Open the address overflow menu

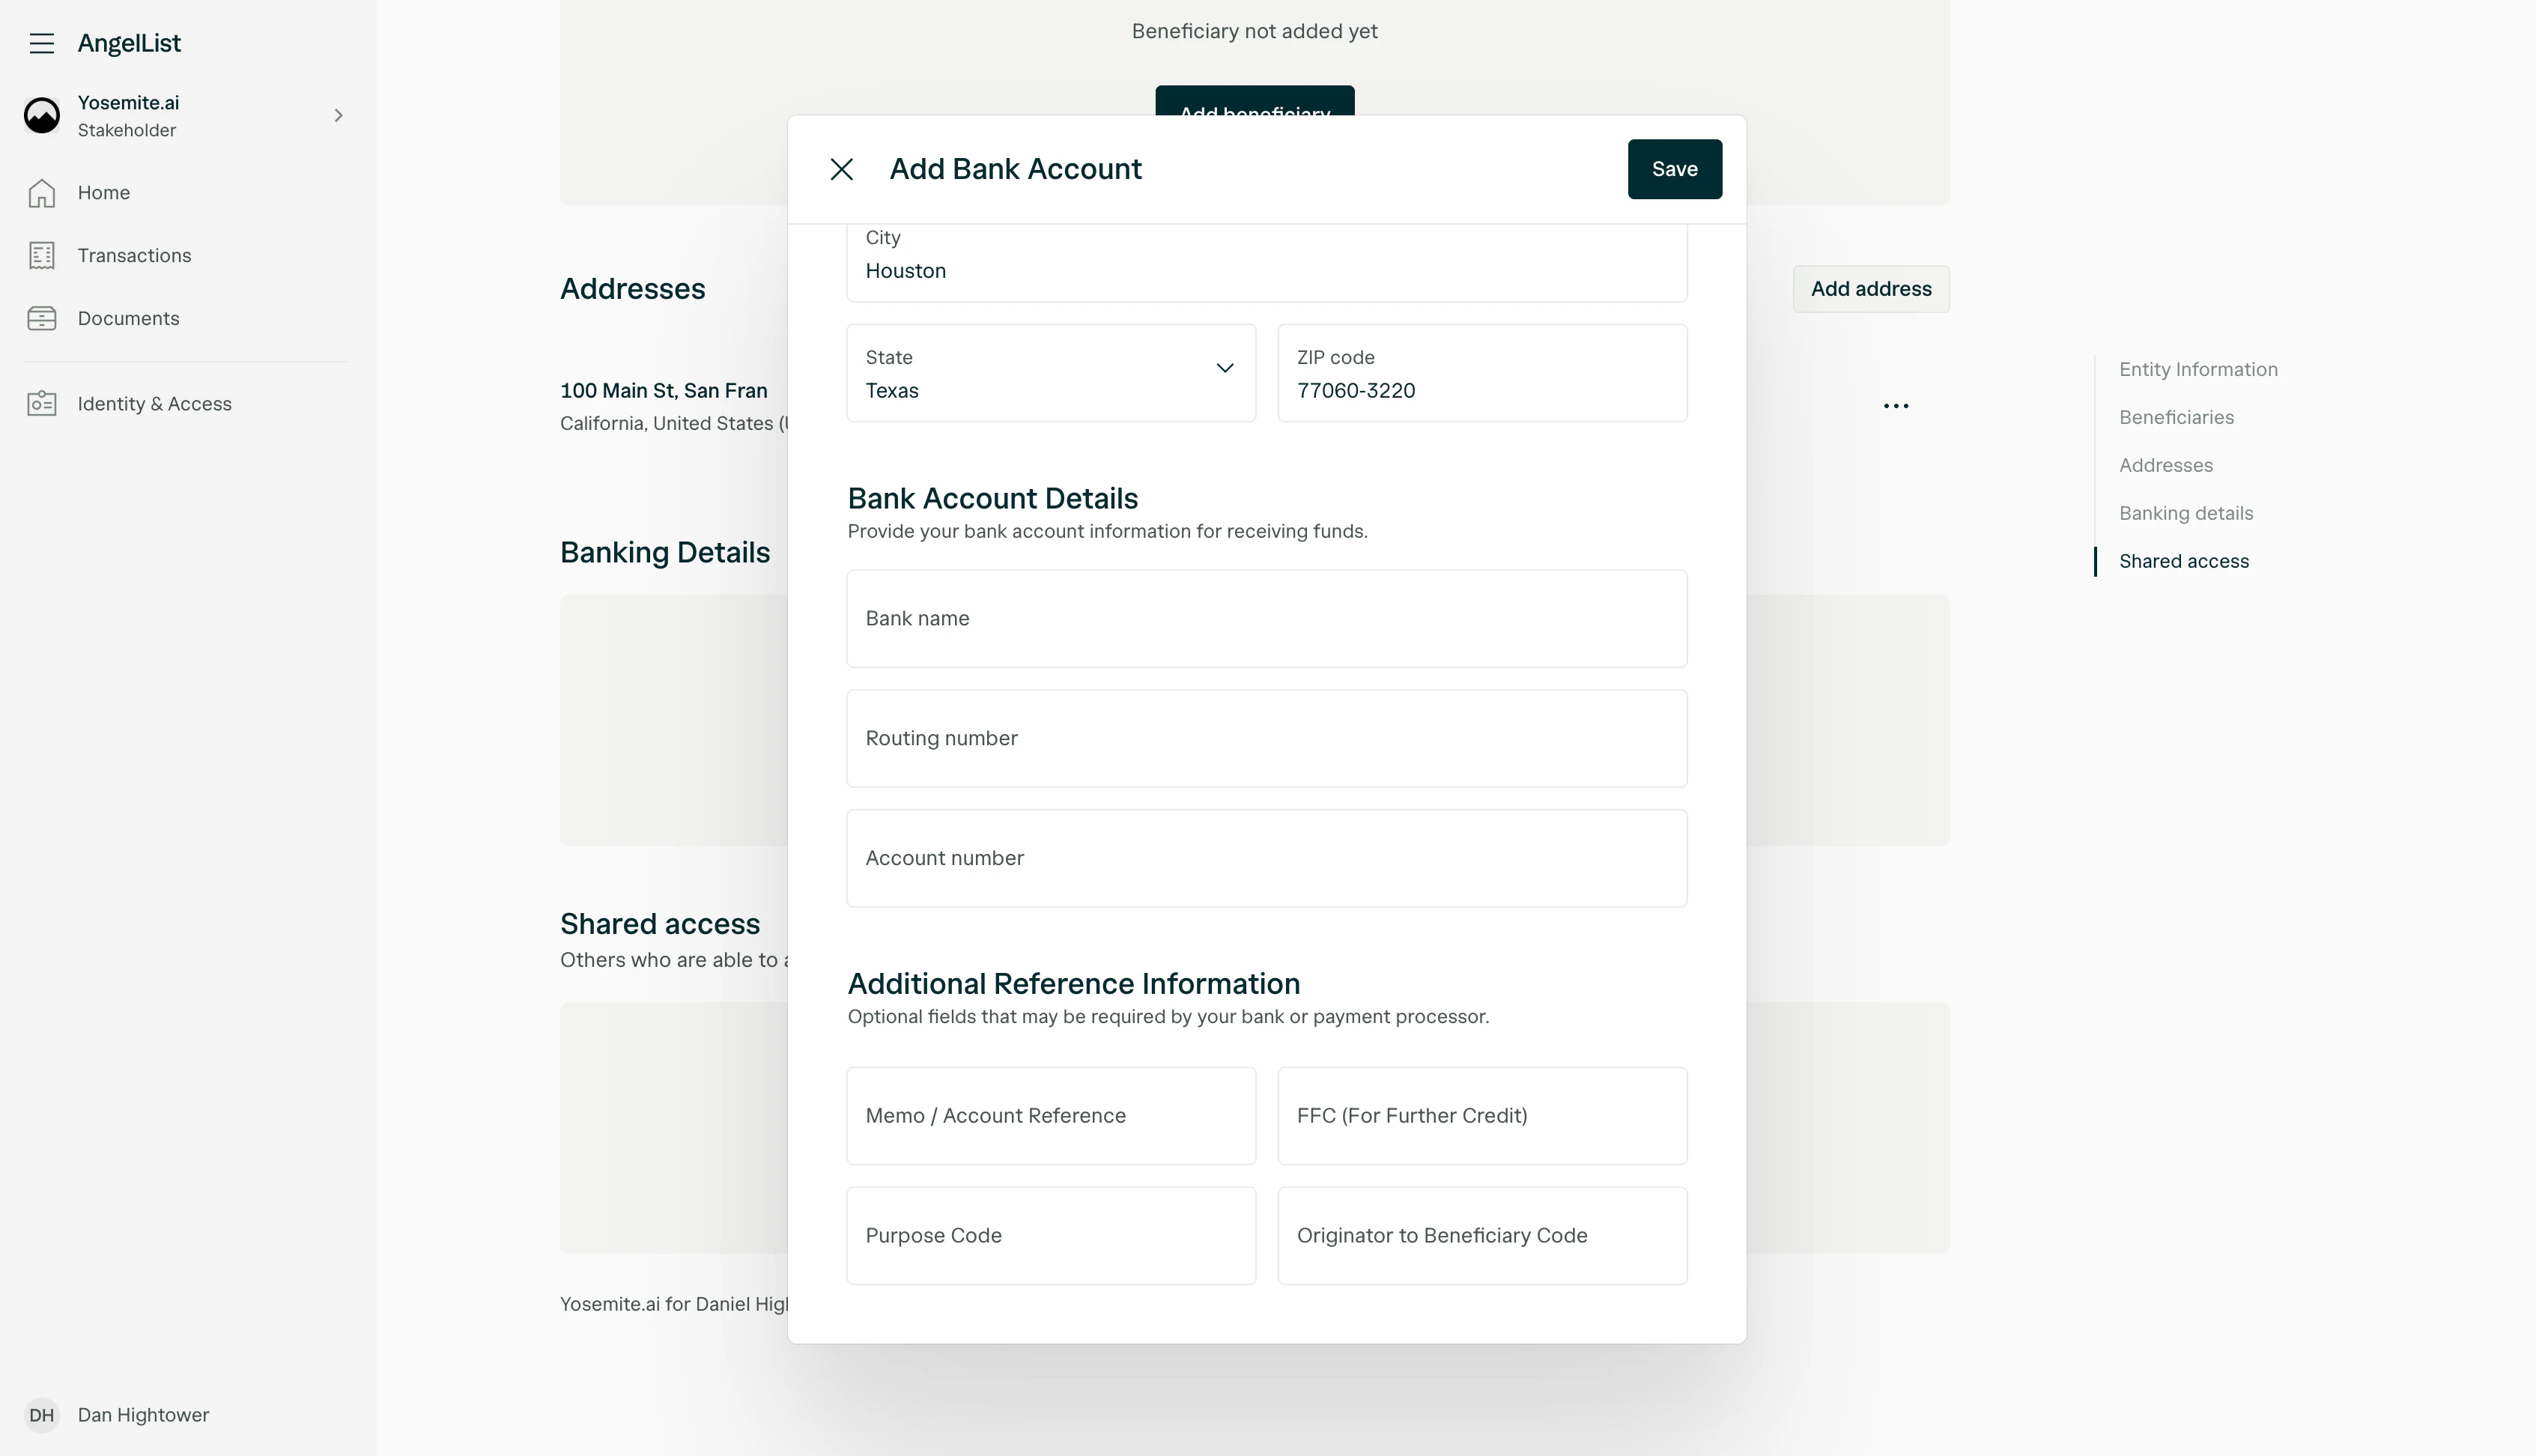coord(1895,405)
